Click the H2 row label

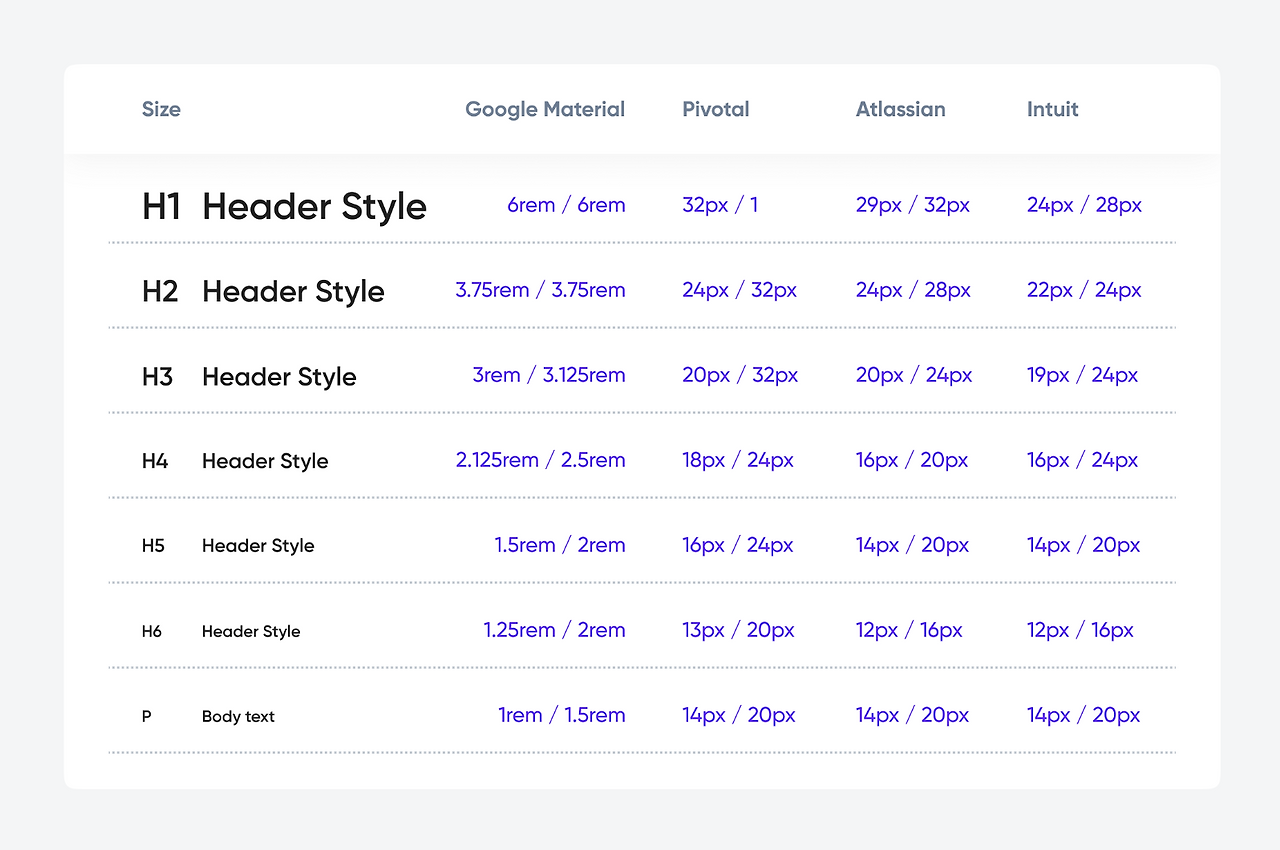(160, 291)
